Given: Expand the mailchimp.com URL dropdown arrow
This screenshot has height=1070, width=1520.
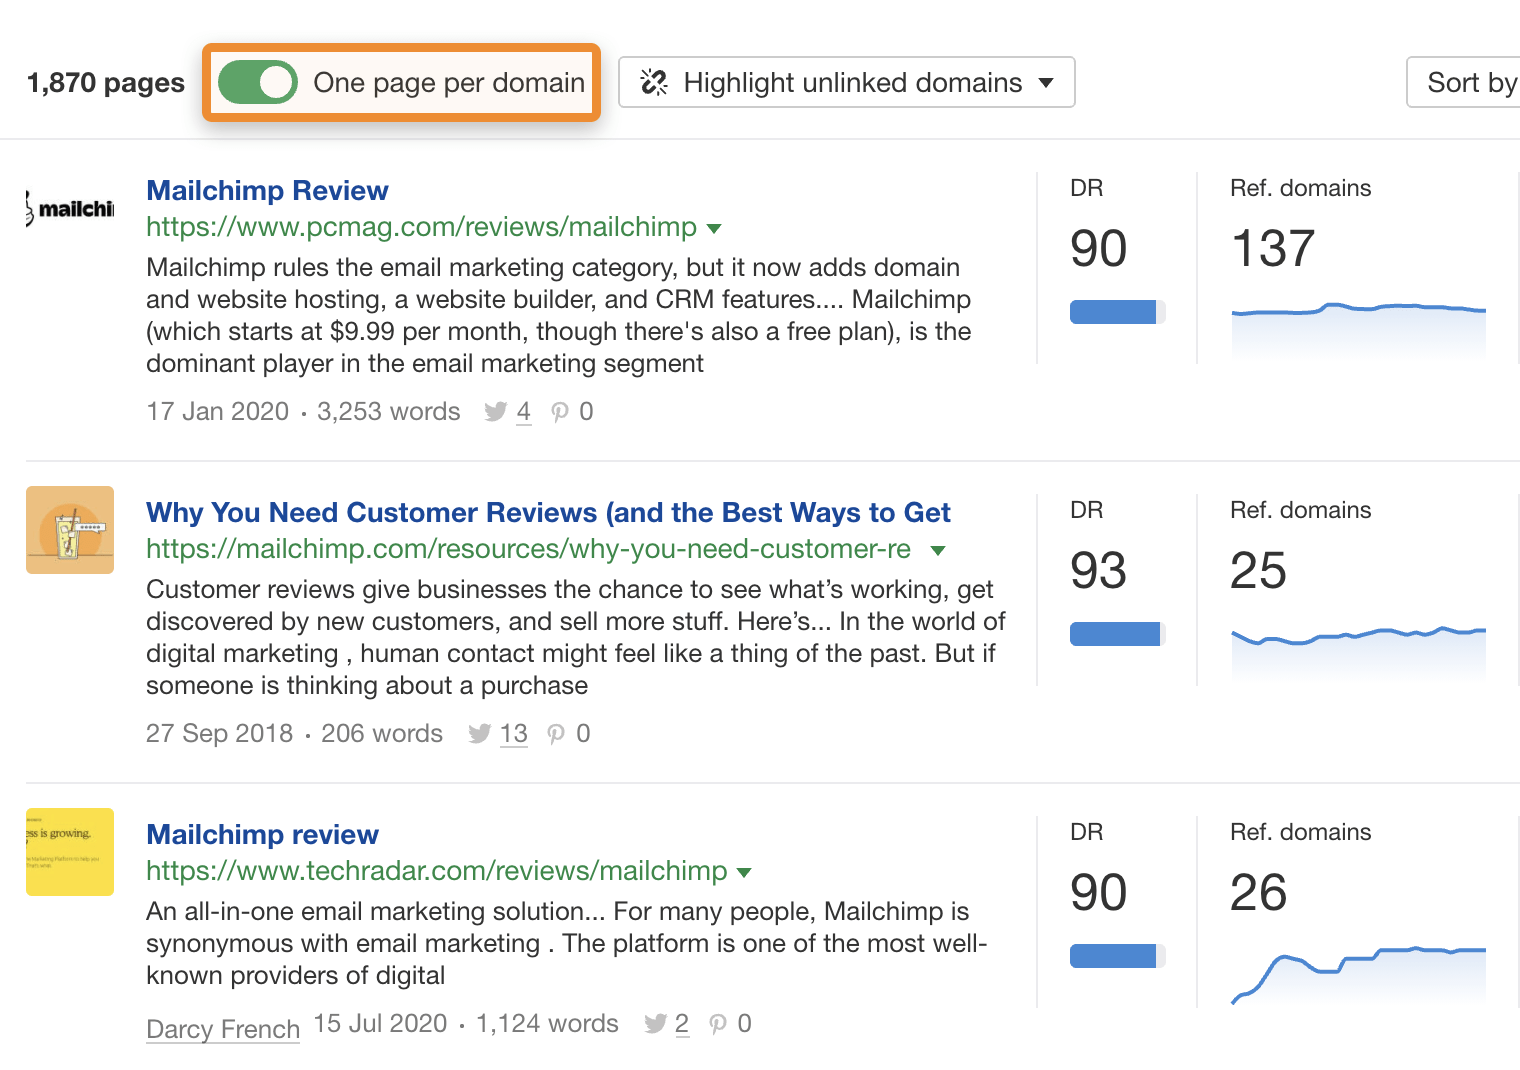Looking at the screenshot, I should point(938,551).
